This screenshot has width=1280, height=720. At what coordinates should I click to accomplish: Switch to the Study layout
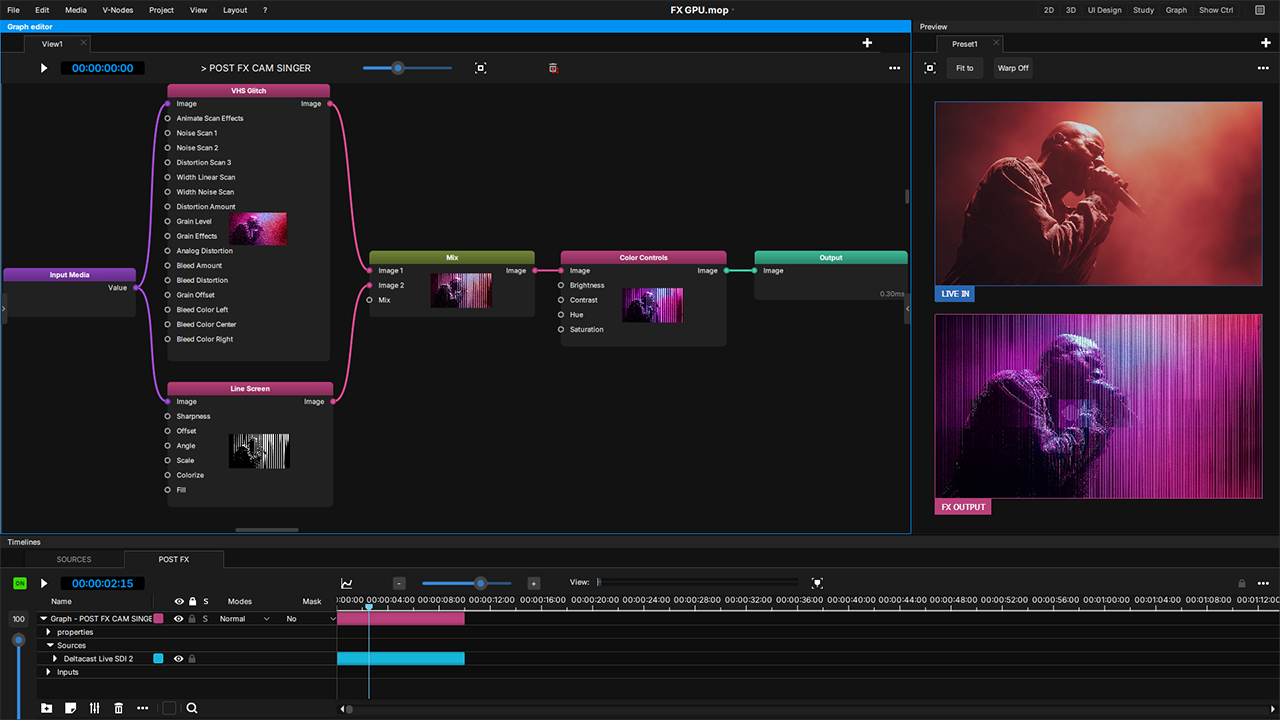[x=1143, y=10]
